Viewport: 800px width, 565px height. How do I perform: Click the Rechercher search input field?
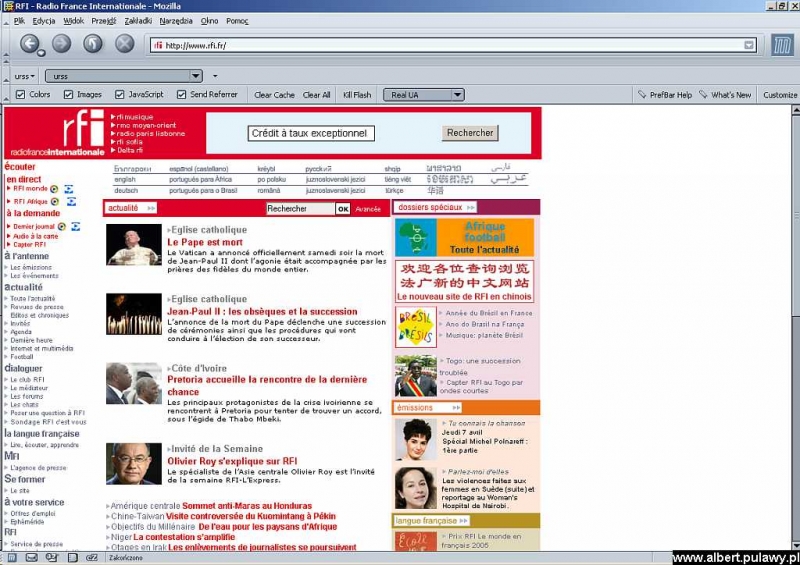click(300, 209)
